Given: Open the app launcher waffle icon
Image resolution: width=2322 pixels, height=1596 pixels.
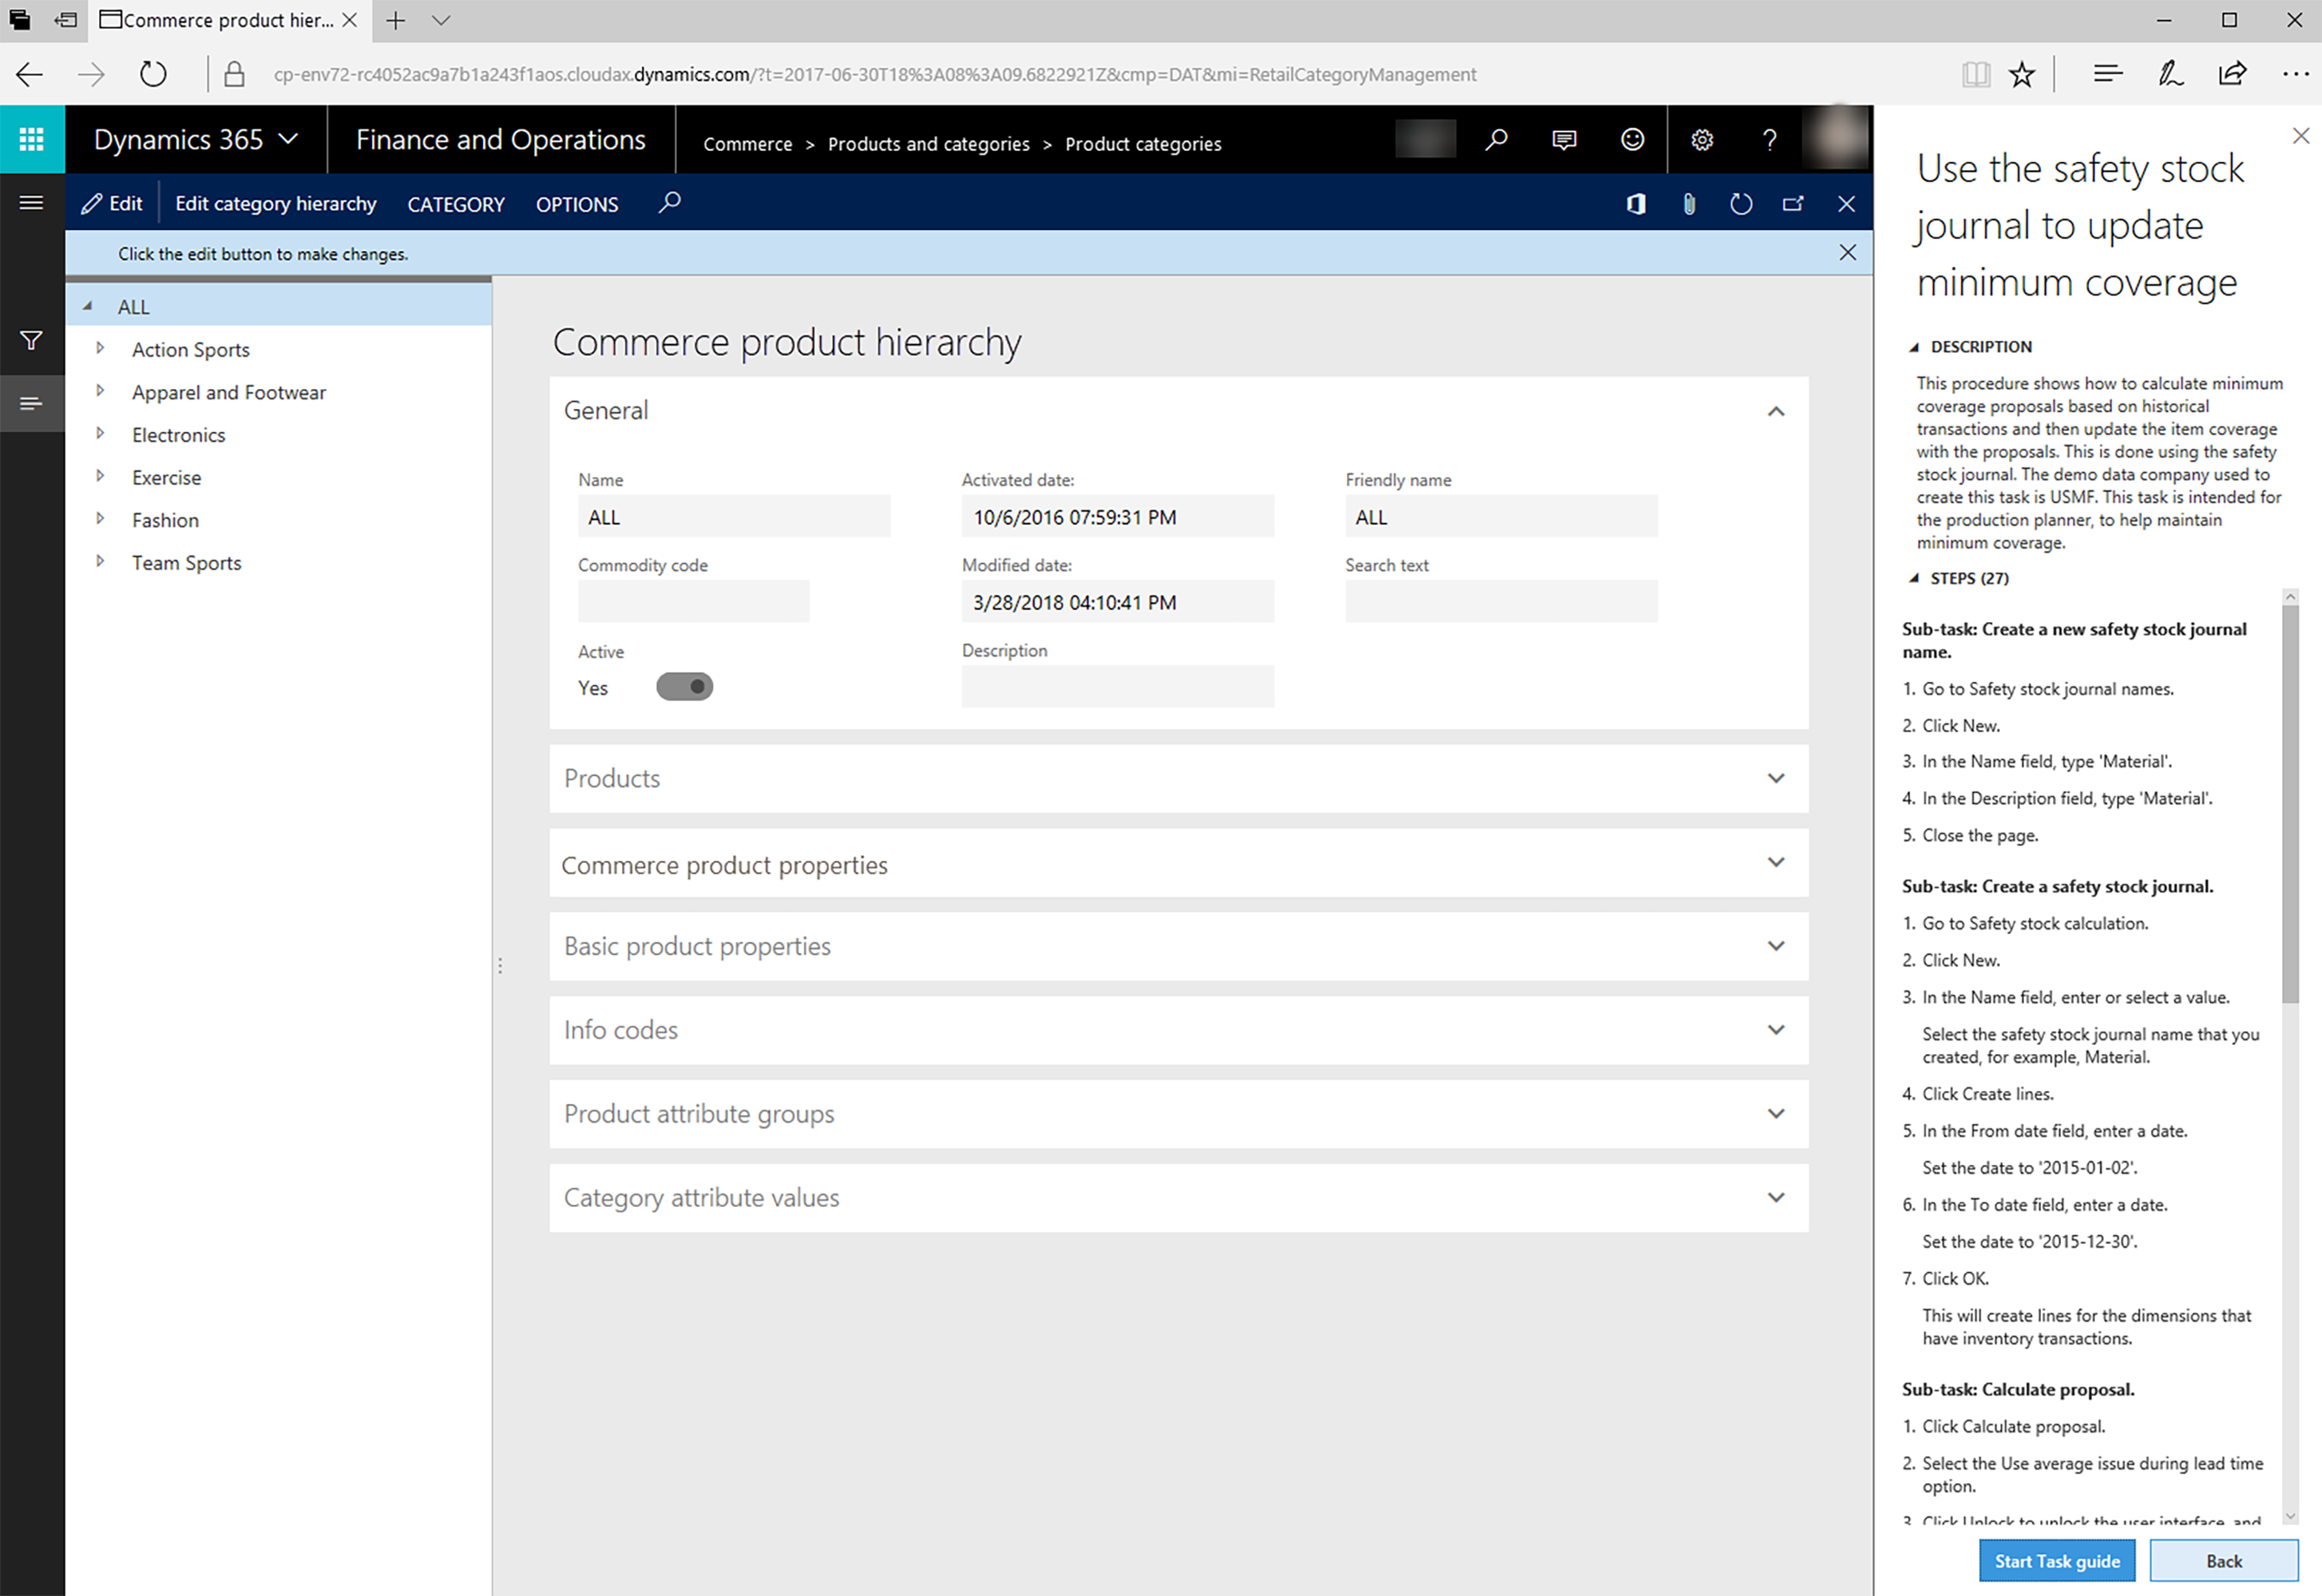Looking at the screenshot, I should pos(32,139).
